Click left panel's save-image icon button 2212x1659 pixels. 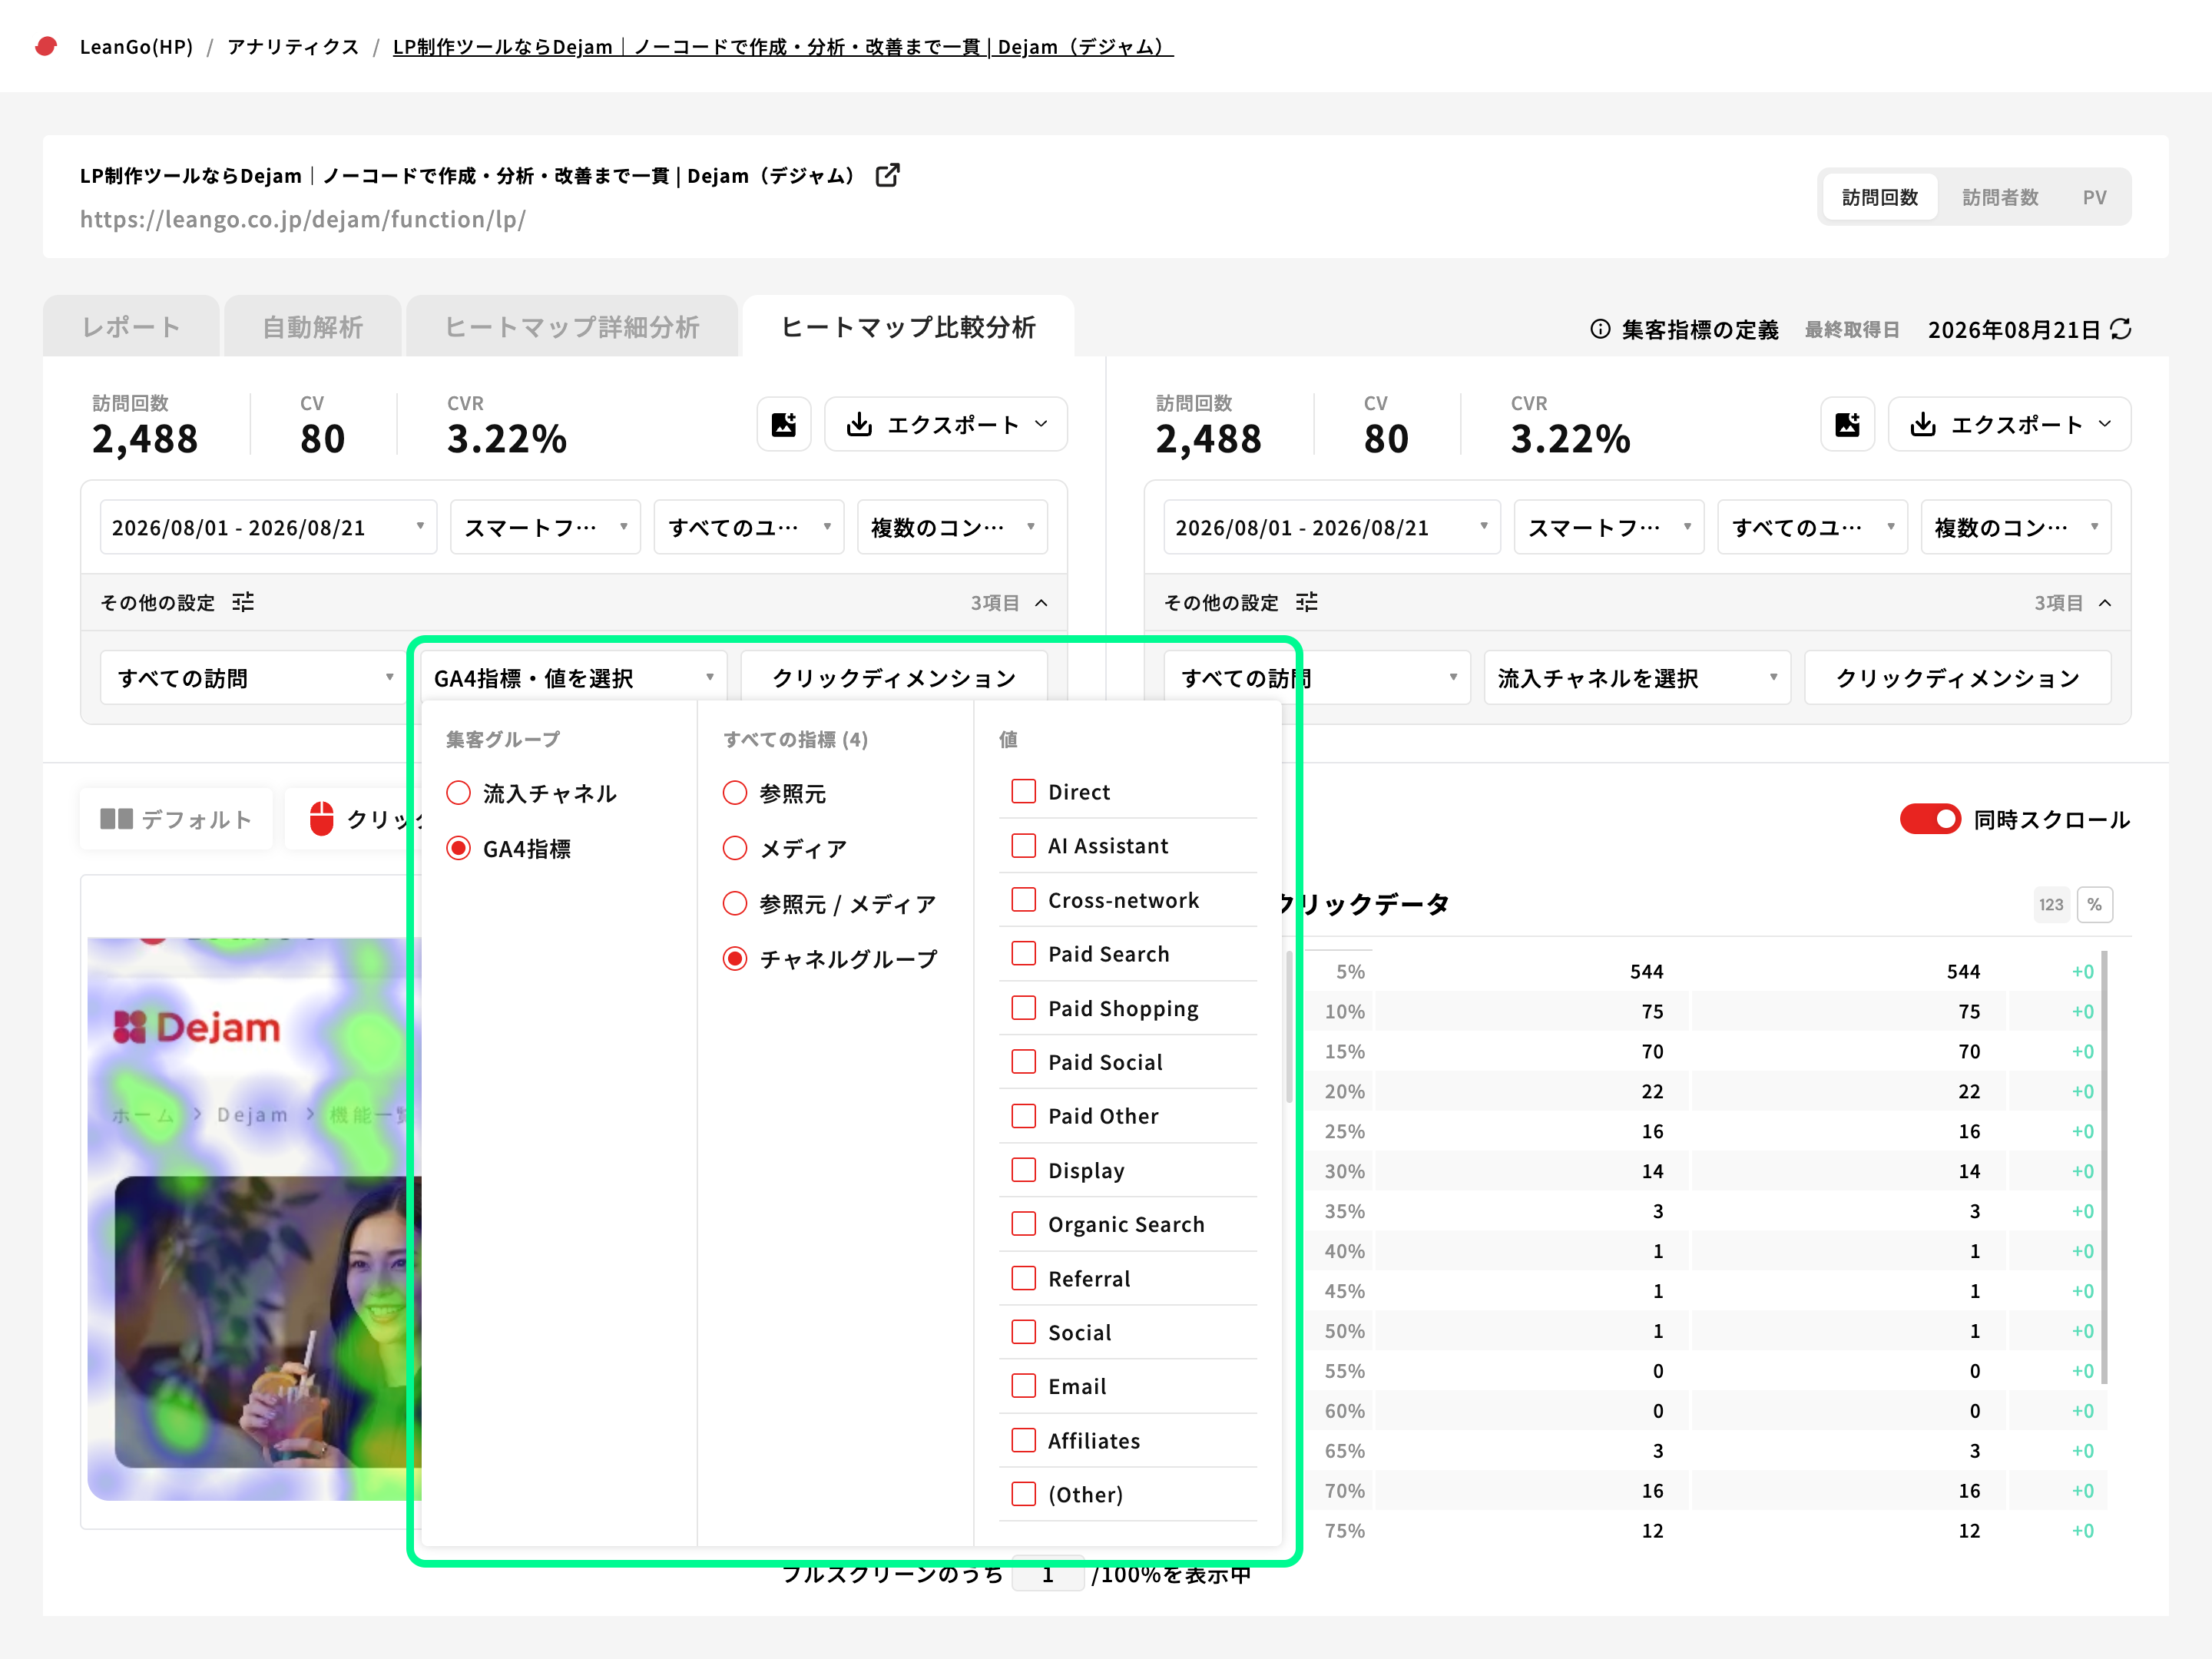tap(784, 425)
